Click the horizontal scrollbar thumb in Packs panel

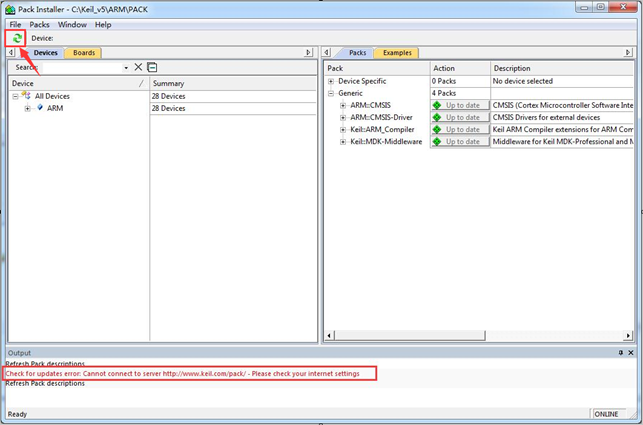pyautogui.click(x=410, y=336)
